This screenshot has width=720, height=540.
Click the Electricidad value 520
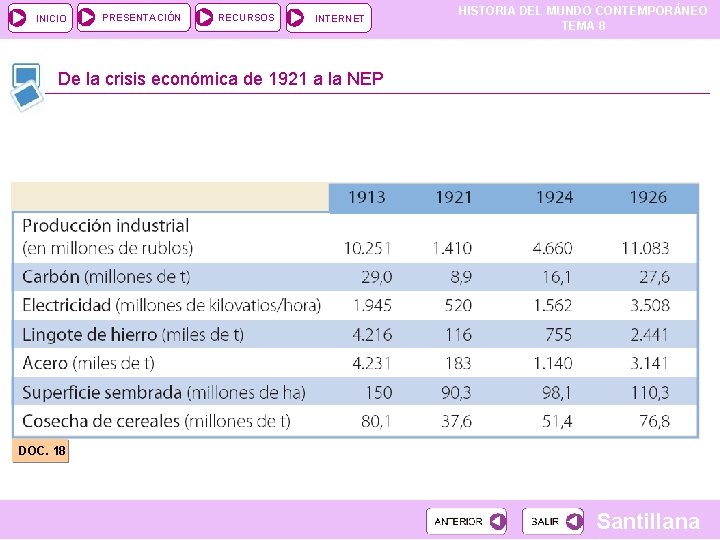pyautogui.click(x=458, y=305)
